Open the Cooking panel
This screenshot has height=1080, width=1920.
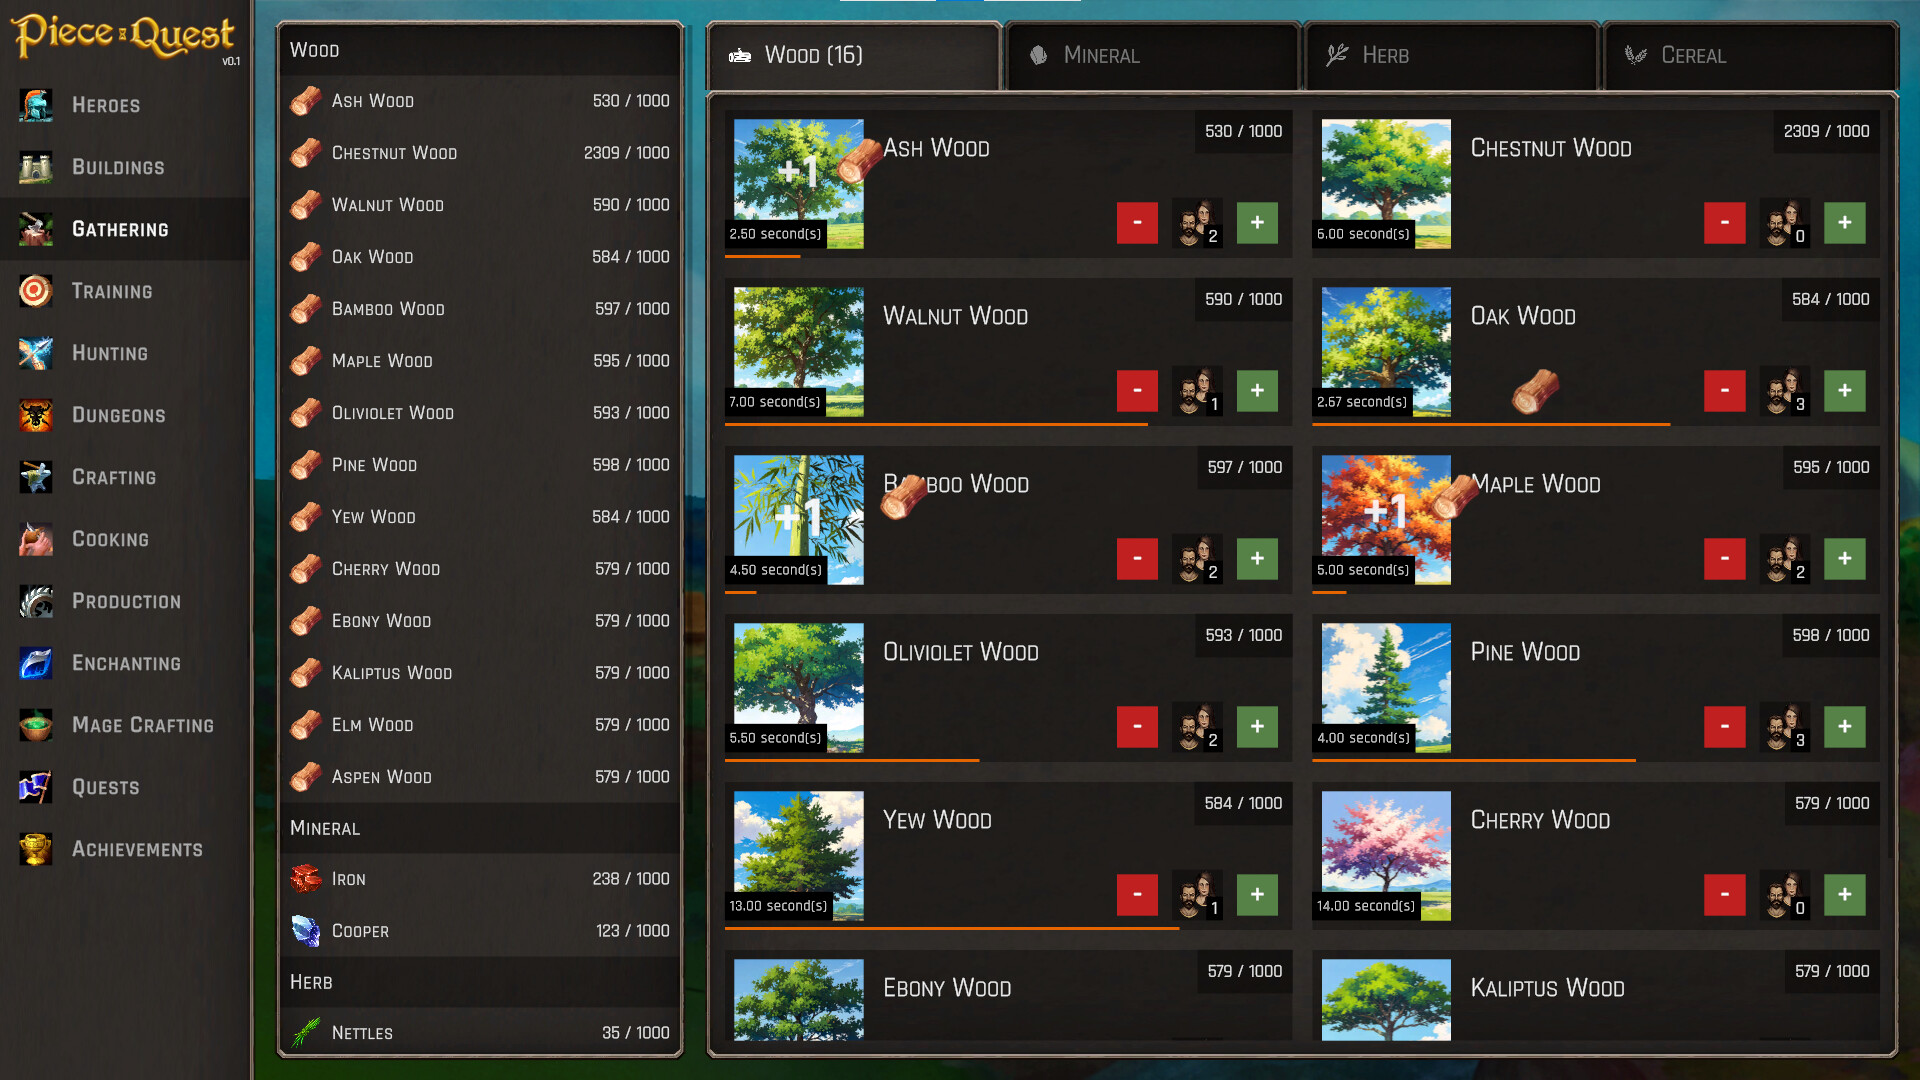pos(109,539)
